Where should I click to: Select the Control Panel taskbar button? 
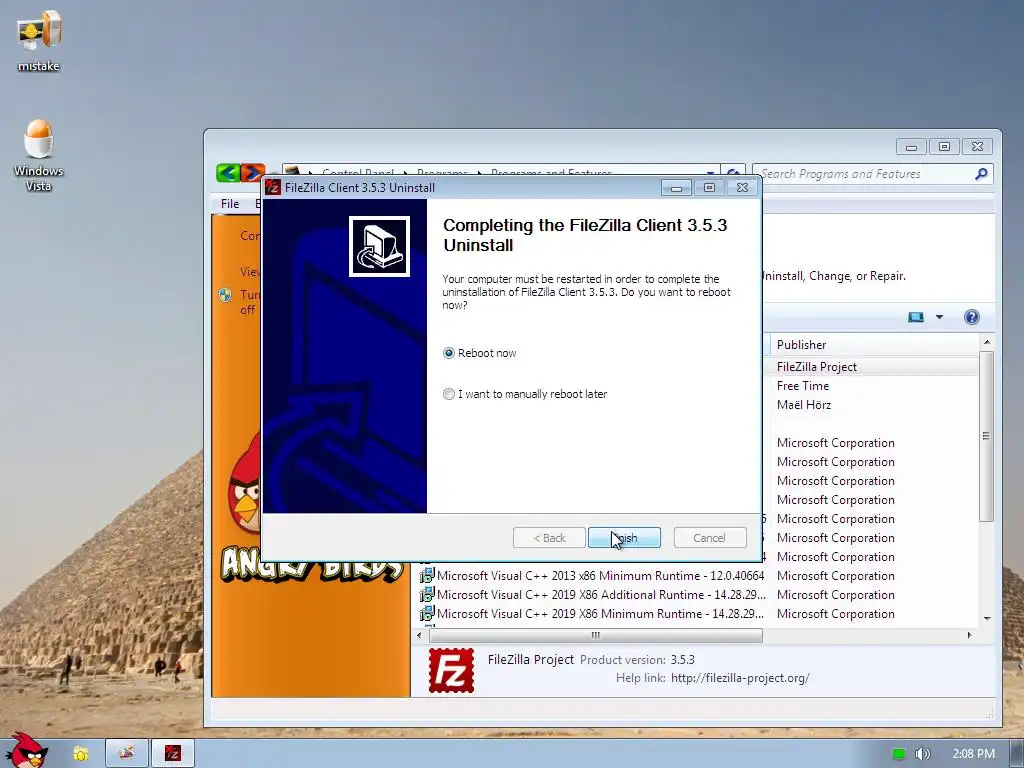click(127, 753)
